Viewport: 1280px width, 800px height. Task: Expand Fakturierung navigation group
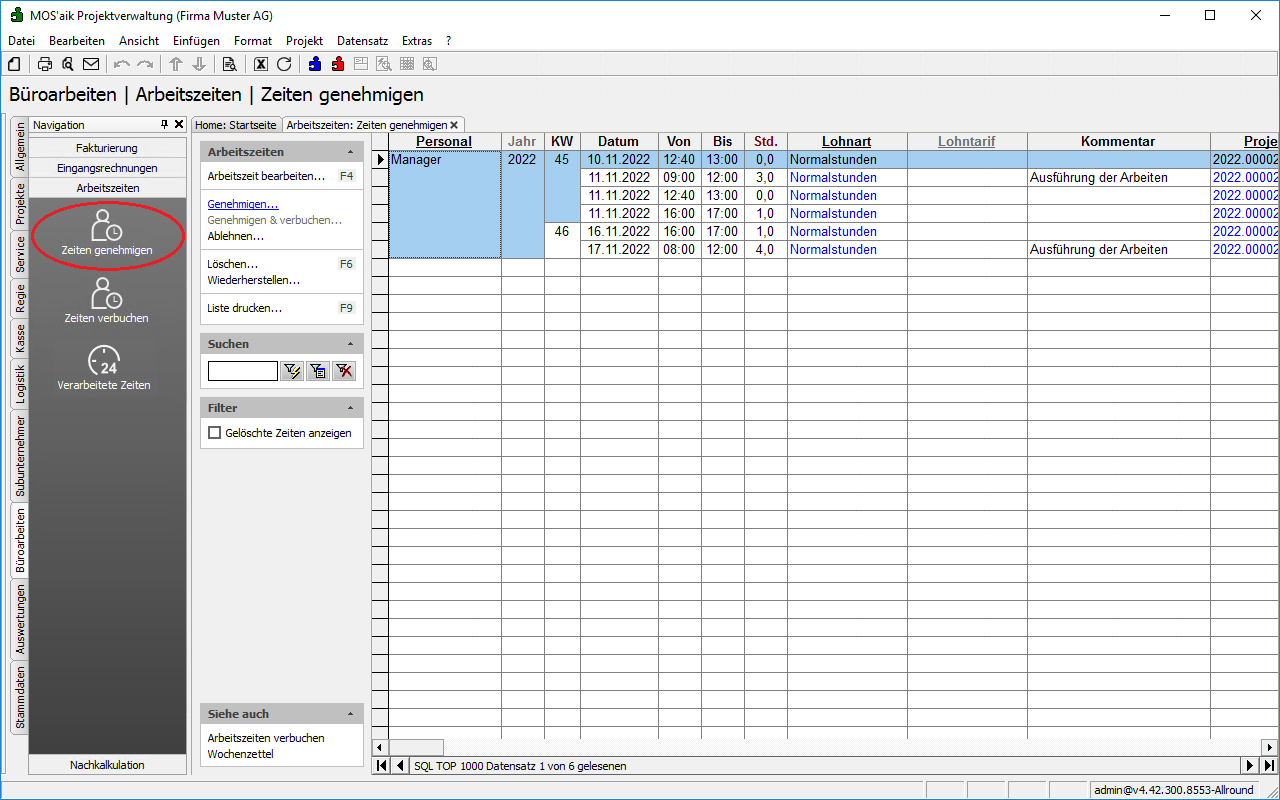click(108, 148)
